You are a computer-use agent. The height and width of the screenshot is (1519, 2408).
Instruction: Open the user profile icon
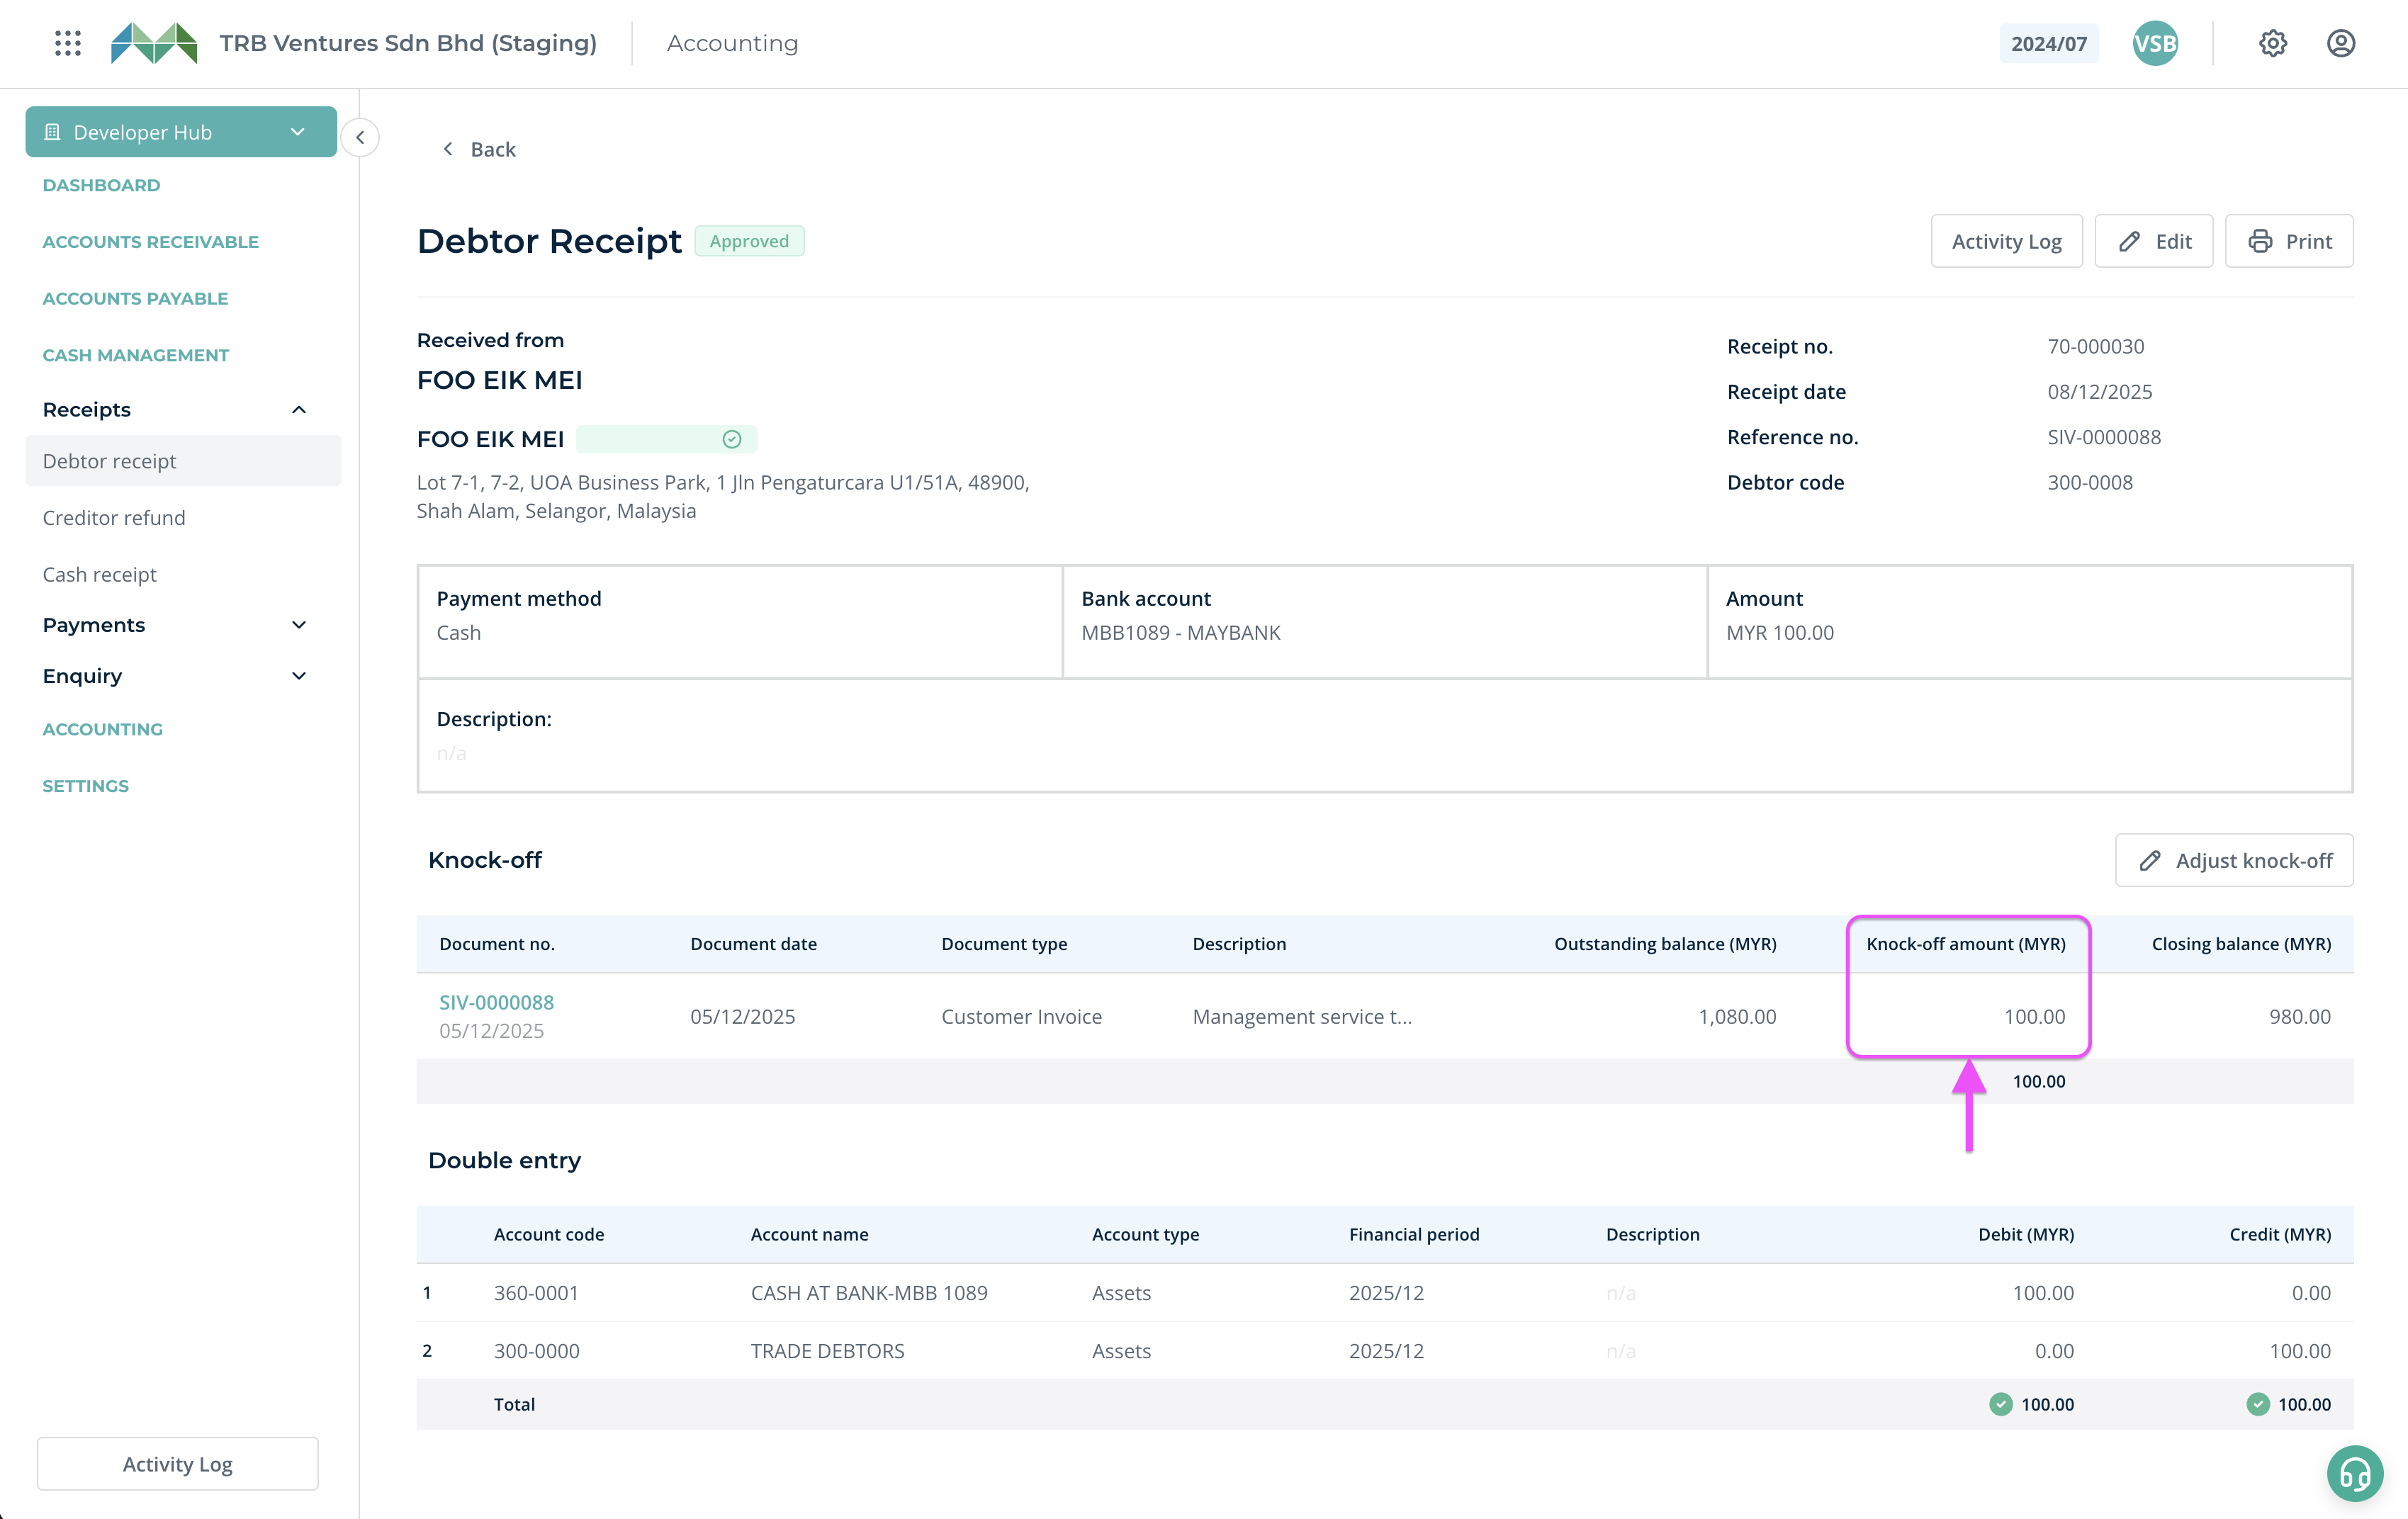pyautogui.click(x=2340, y=43)
